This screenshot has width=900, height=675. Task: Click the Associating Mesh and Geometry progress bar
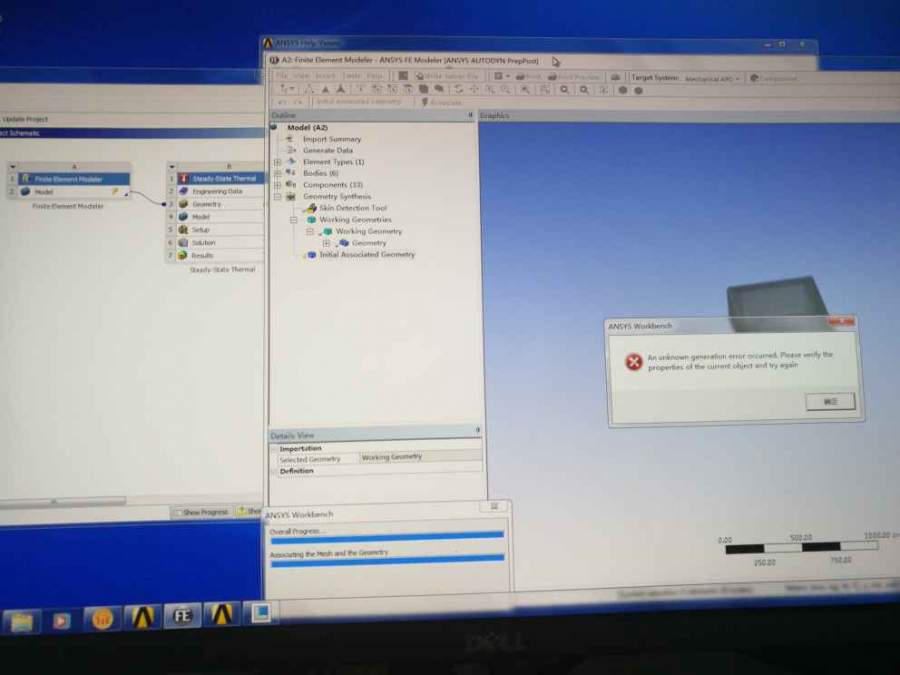[387, 559]
